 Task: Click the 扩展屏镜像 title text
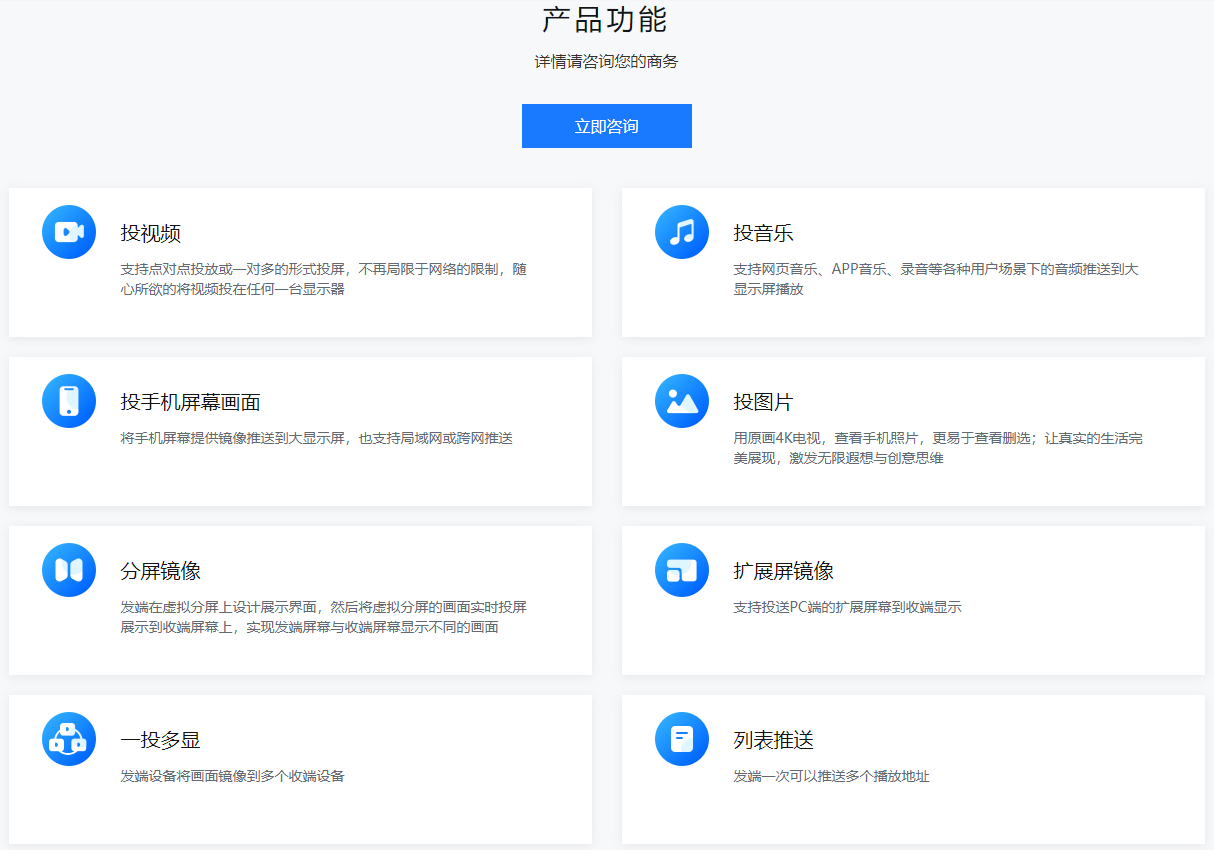[x=783, y=572]
